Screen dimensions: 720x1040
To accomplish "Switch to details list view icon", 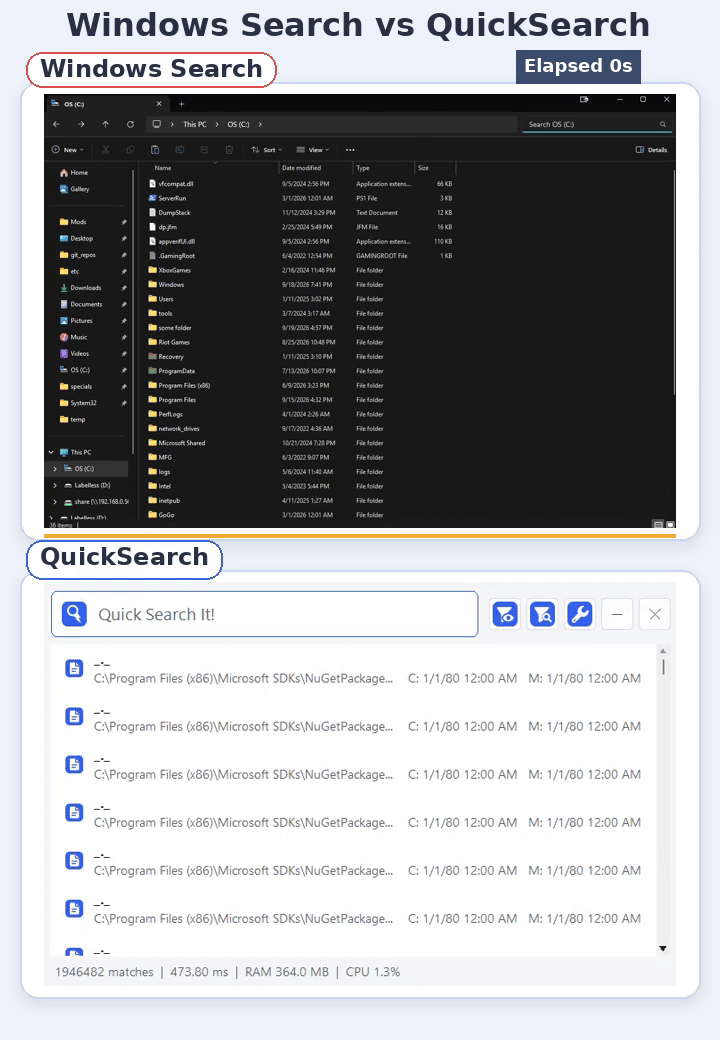I will pos(658,524).
